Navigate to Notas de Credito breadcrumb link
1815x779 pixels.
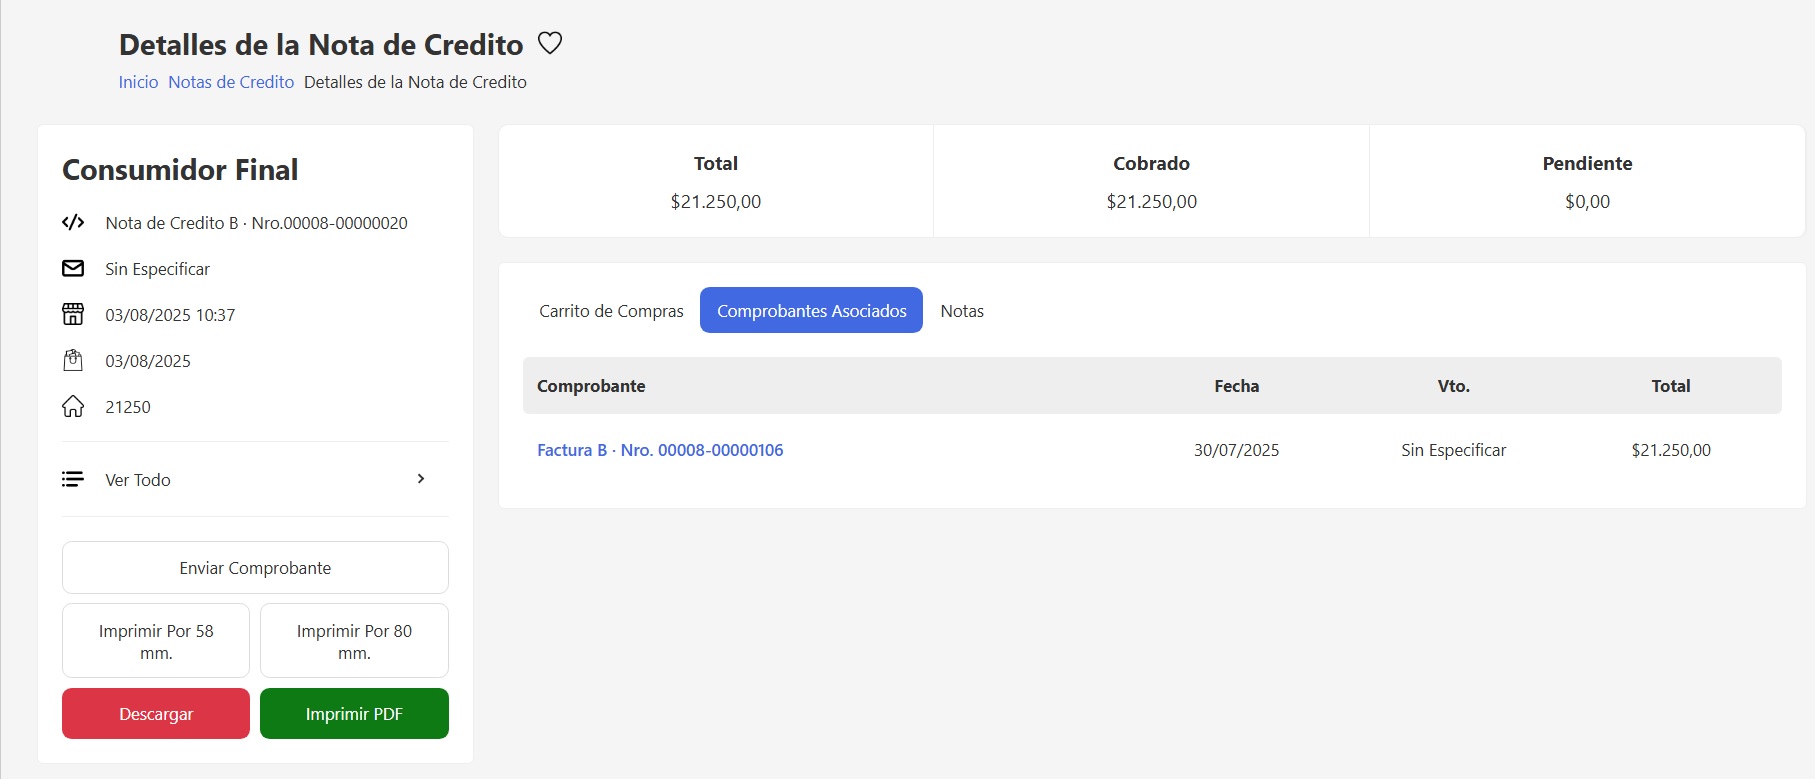[x=231, y=82]
